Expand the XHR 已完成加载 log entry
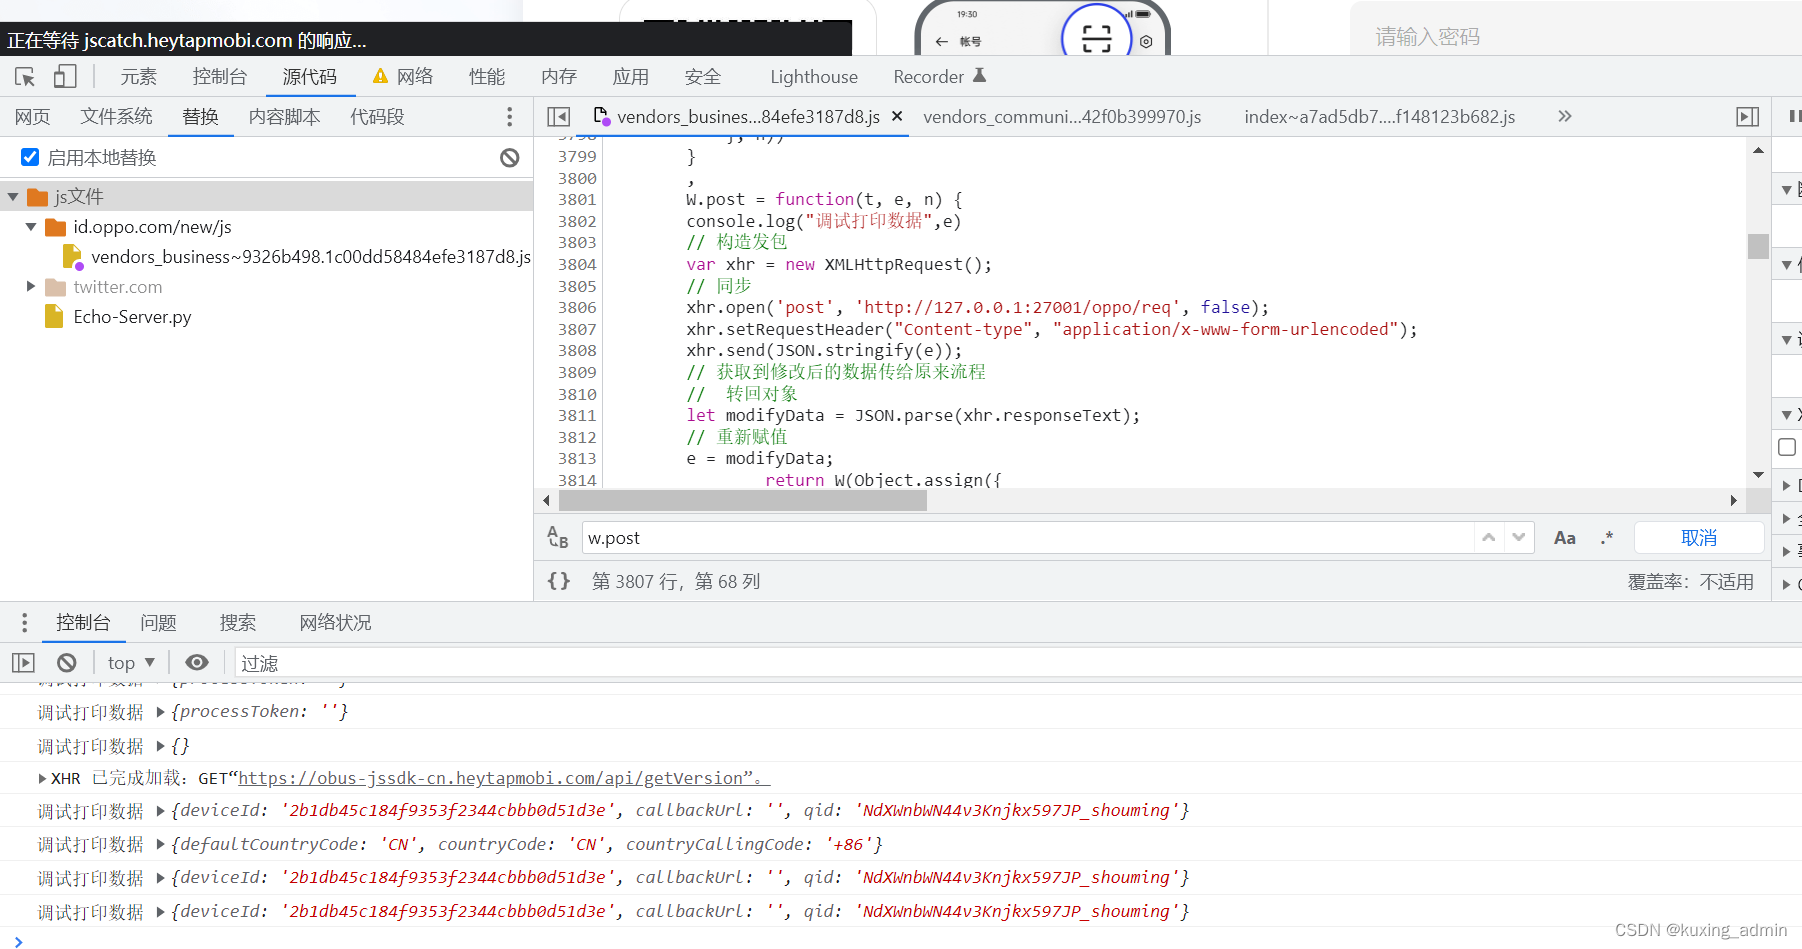This screenshot has height=949, width=1802. (42, 778)
